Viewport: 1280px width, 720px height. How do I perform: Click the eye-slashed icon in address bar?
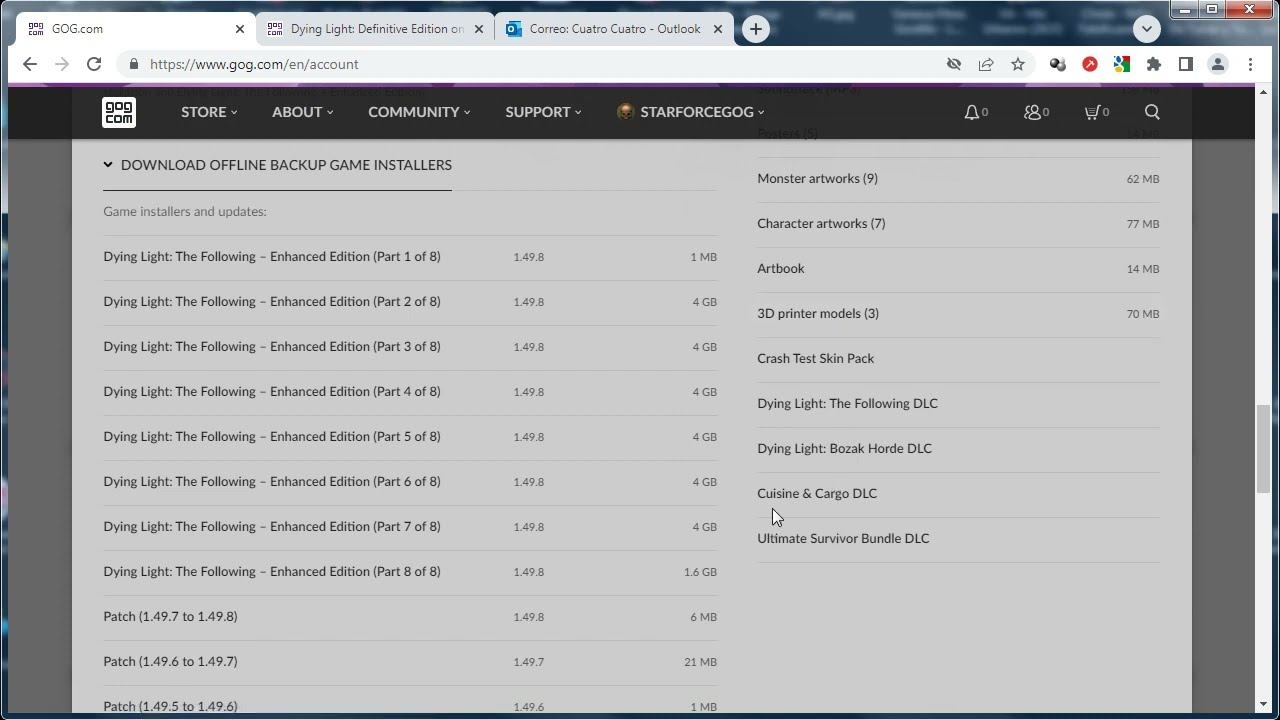[954, 64]
